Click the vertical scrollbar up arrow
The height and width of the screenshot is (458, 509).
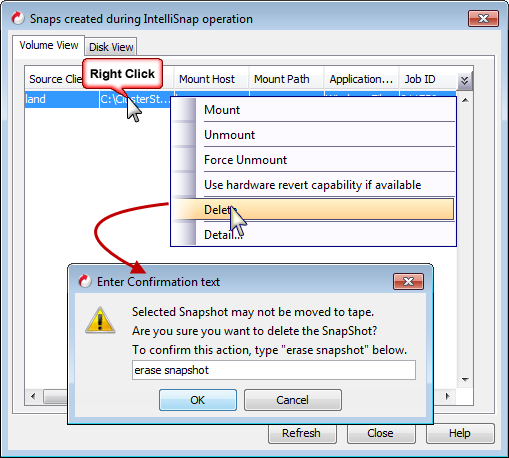click(466, 100)
